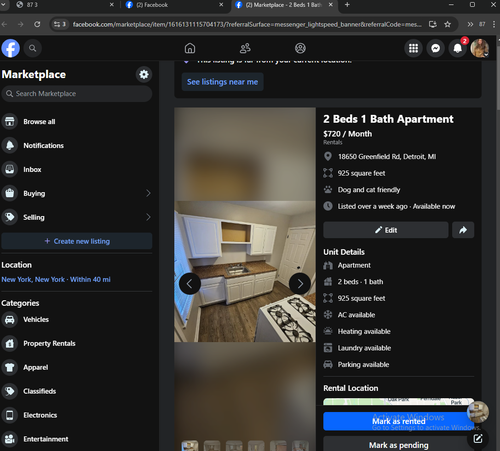Bookmark this page with the star
The height and width of the screenshot is (451, 500).
[447, 24]
